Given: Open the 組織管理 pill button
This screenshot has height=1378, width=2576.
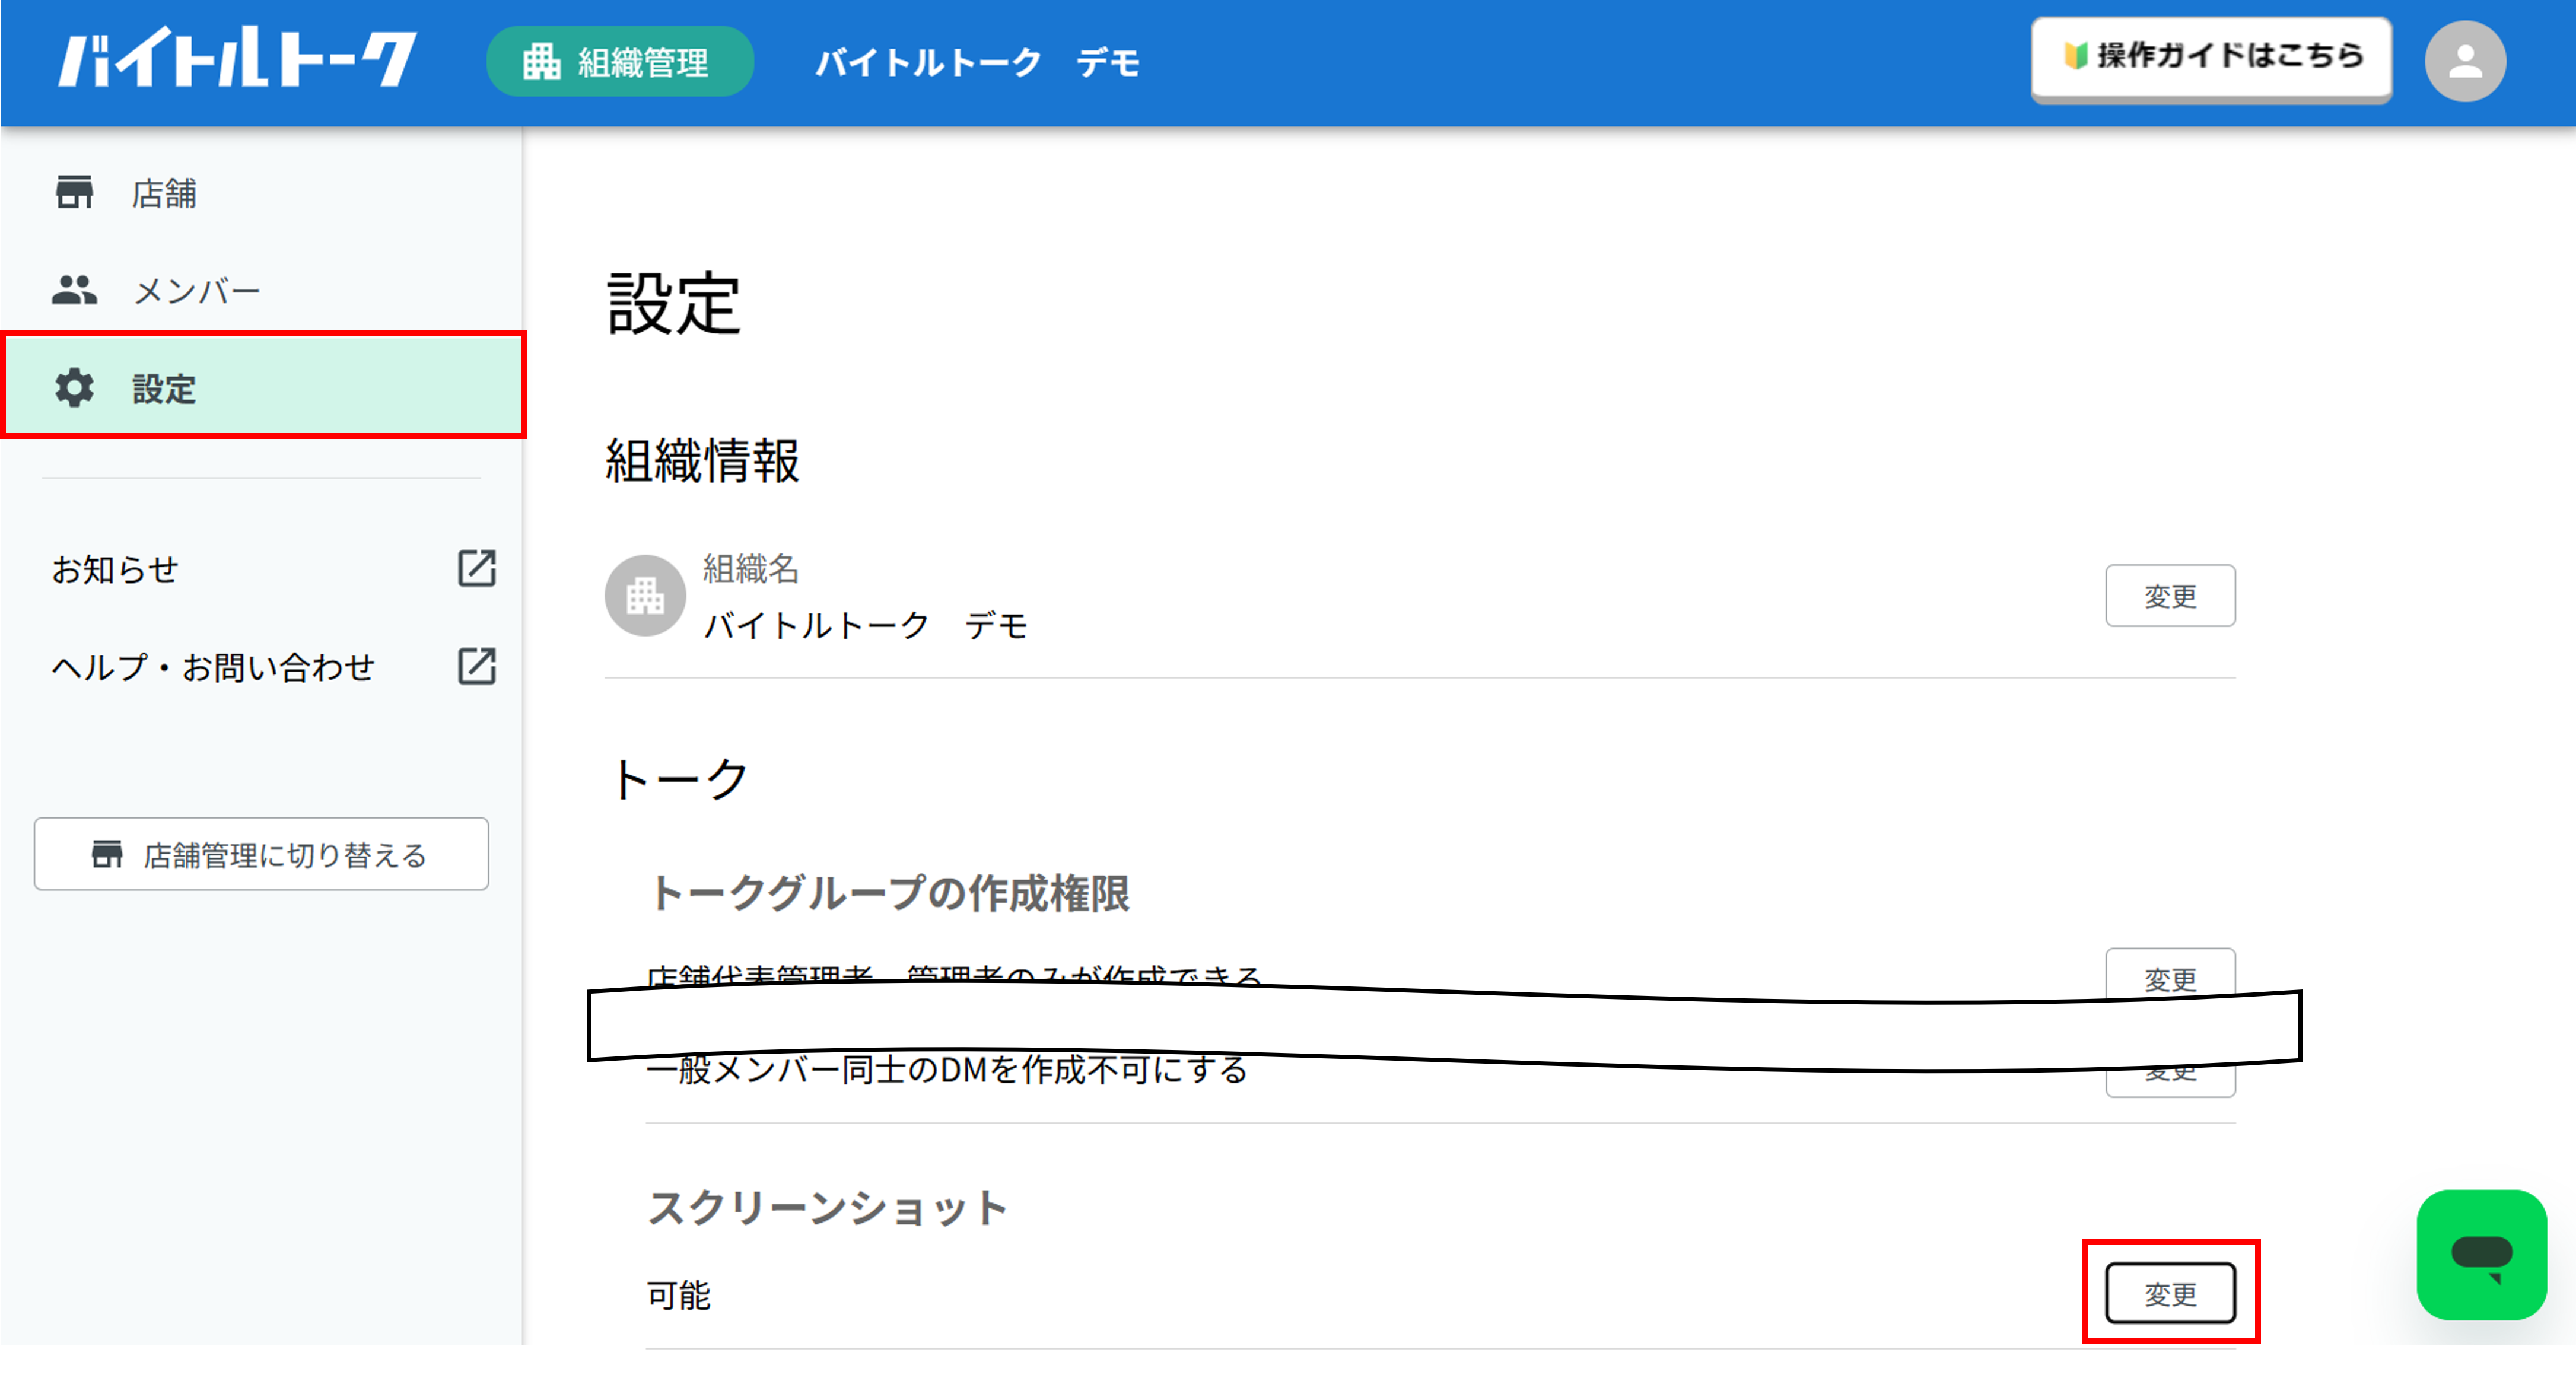Looking at the screenshot, I should click(x=619, y=62).
